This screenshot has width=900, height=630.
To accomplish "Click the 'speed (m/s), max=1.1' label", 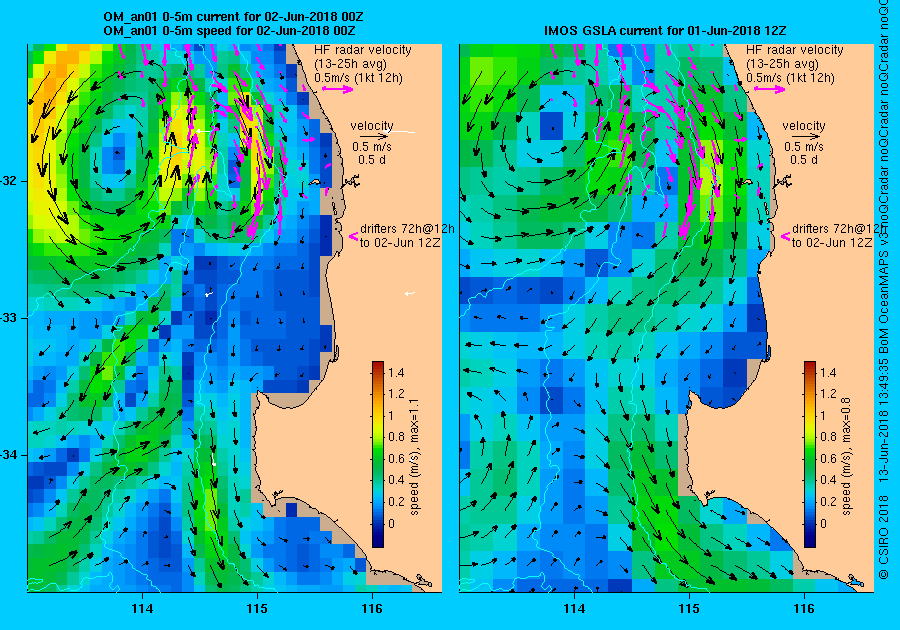I will tap(414, 457).
